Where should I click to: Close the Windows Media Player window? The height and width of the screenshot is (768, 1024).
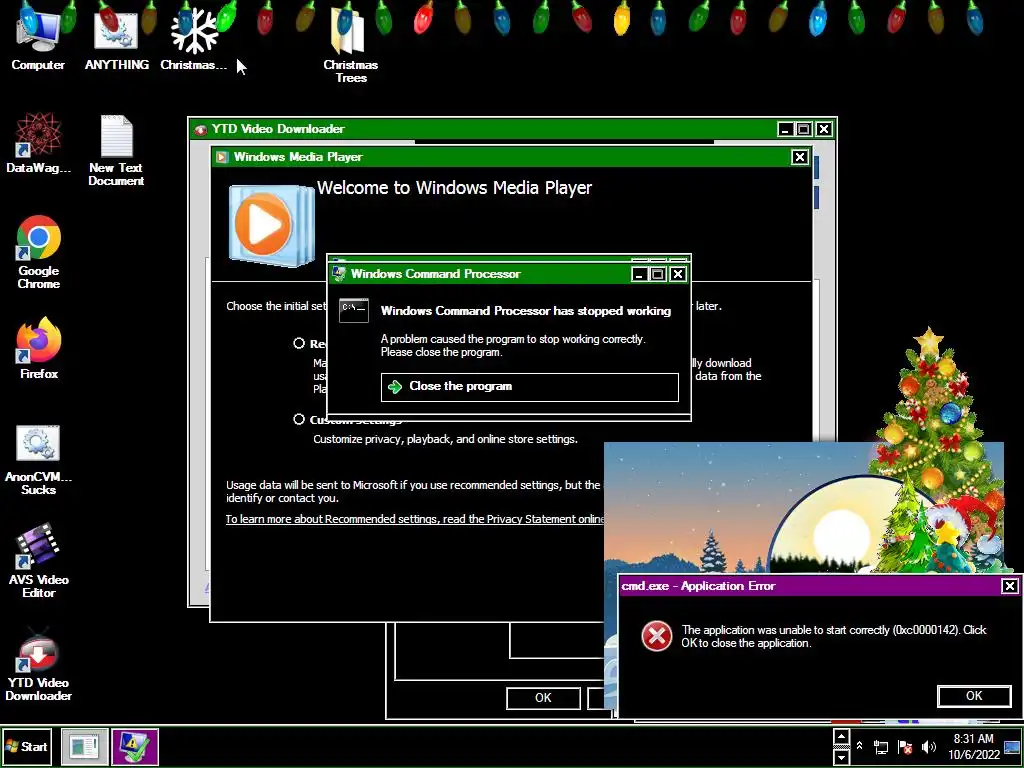[x=800, y=157]
